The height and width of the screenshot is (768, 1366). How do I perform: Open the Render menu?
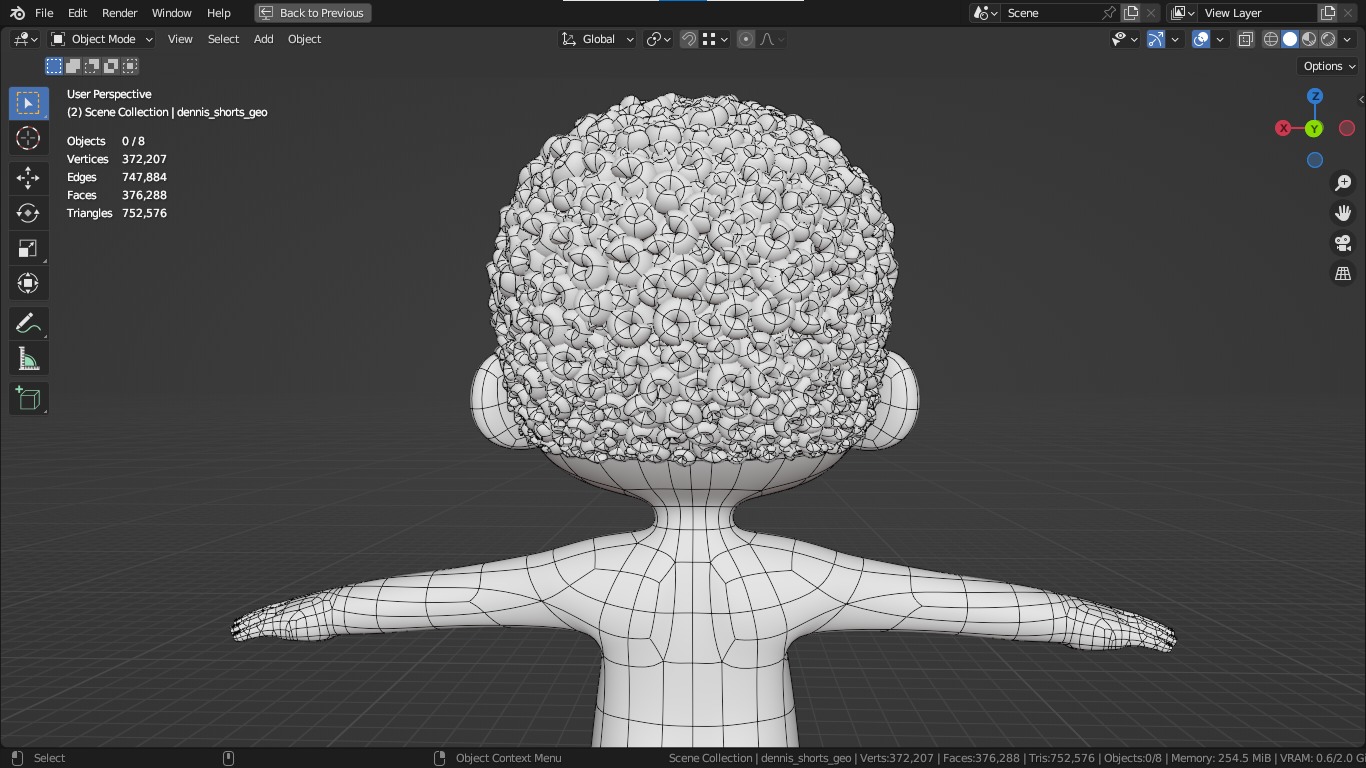click(x=120, y=13)
